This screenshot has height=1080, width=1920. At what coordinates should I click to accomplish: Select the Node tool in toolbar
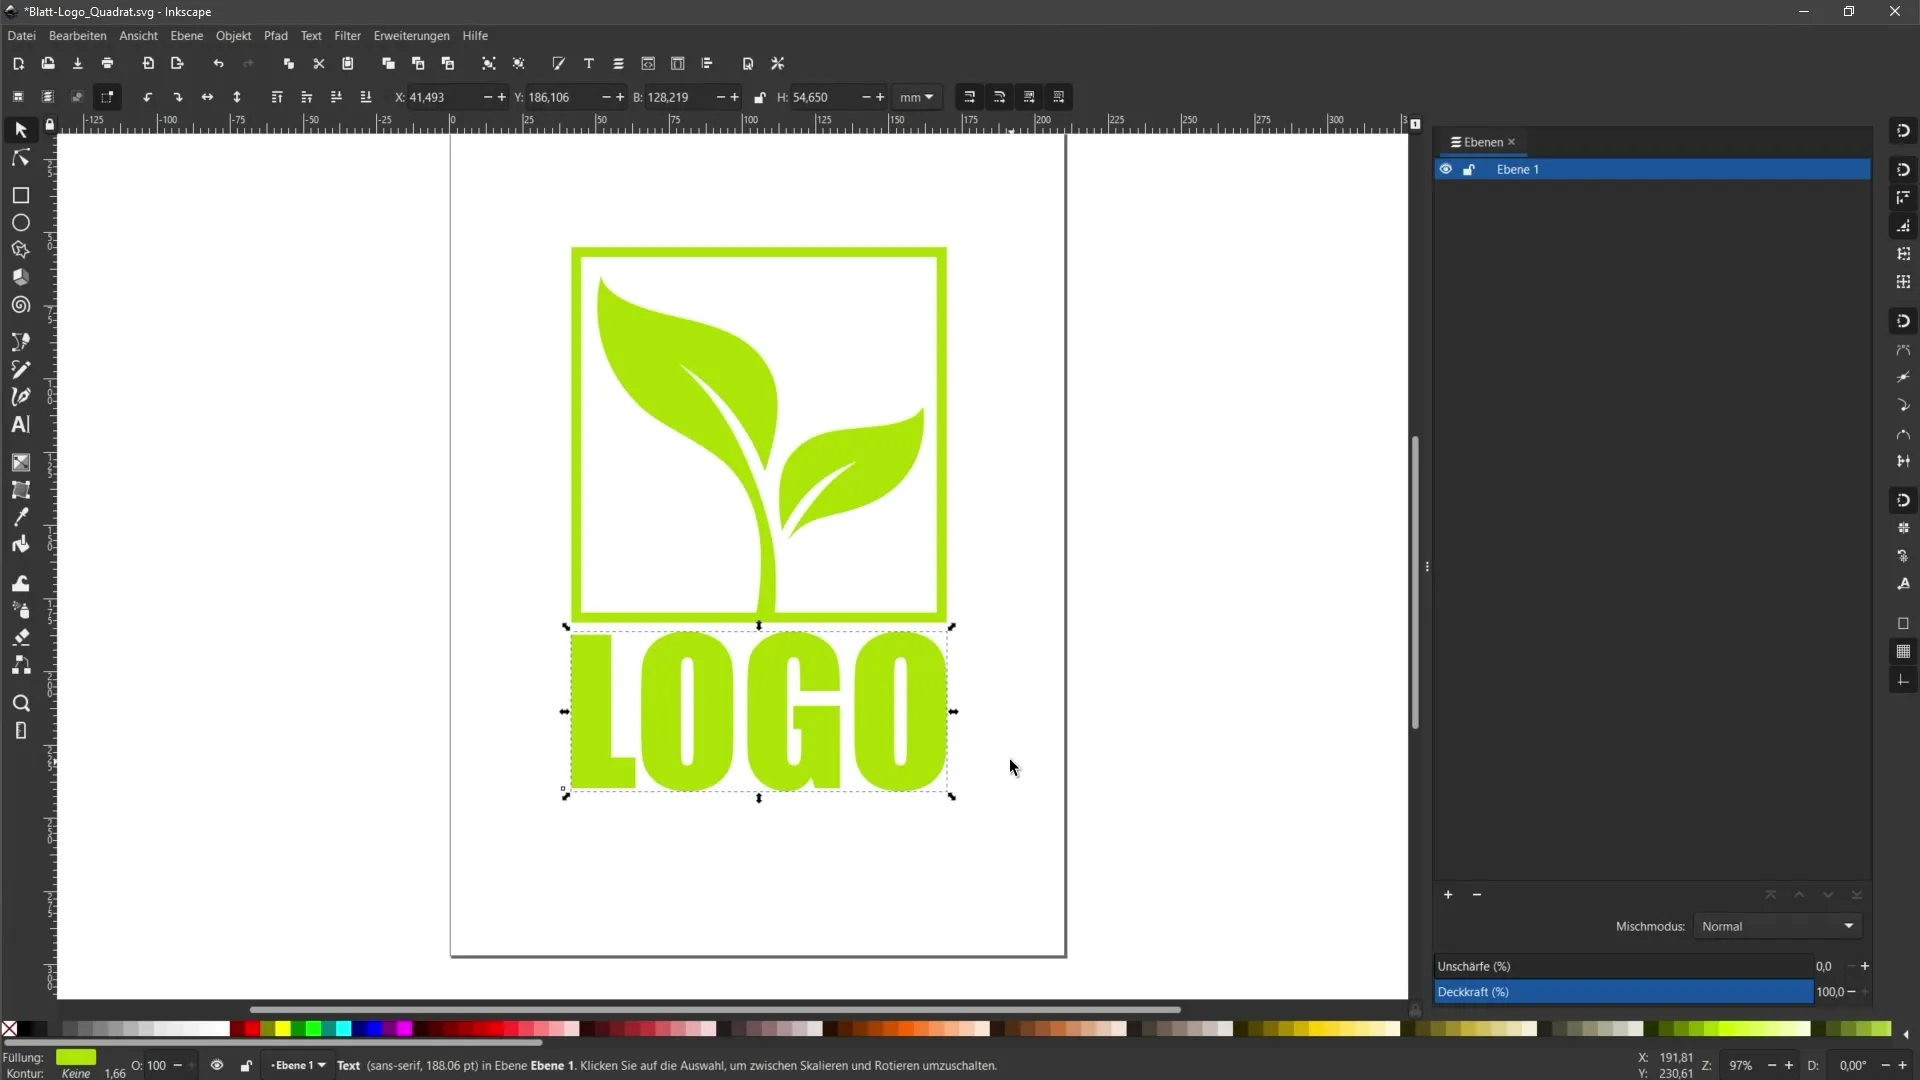point(20,157)
